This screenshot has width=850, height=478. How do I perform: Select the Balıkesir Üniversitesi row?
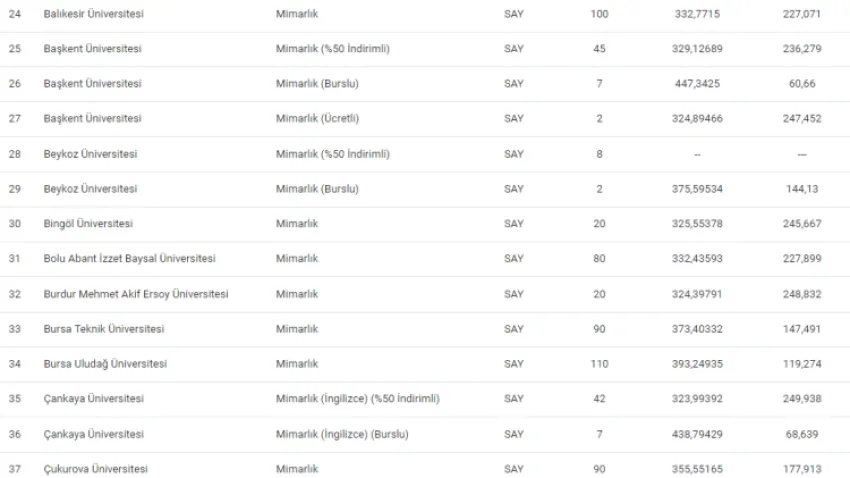[425, 15]
